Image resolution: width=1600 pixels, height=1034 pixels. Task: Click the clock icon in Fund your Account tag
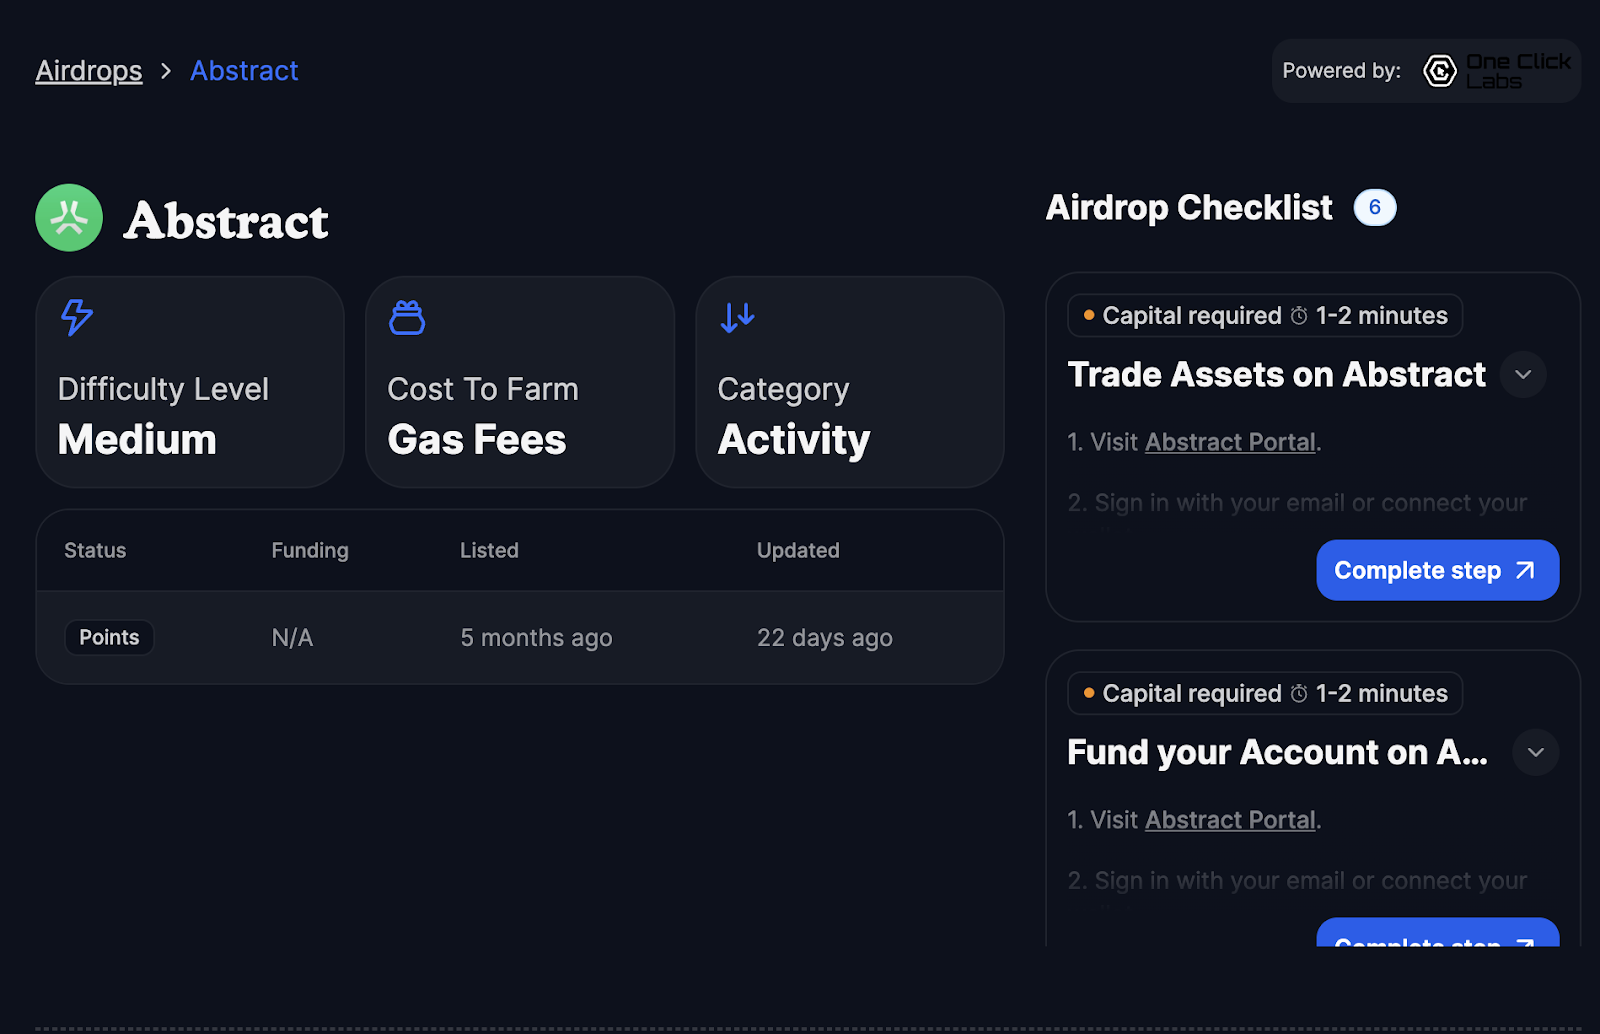point(1299,694)
